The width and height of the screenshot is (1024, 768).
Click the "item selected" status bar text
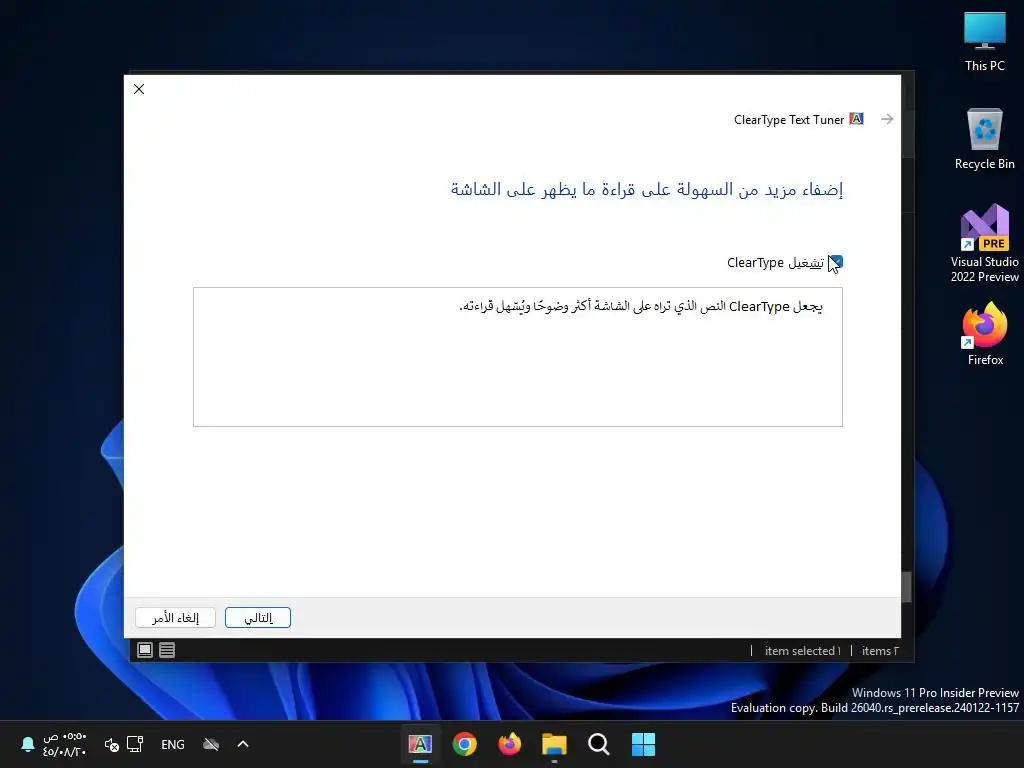point(803,650)
